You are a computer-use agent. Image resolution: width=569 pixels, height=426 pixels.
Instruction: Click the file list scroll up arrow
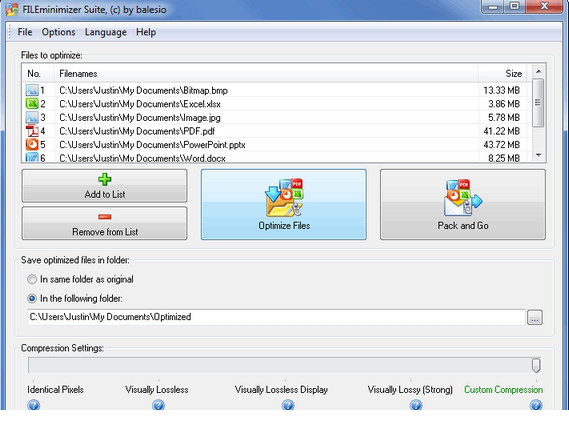tap(539, 71)
